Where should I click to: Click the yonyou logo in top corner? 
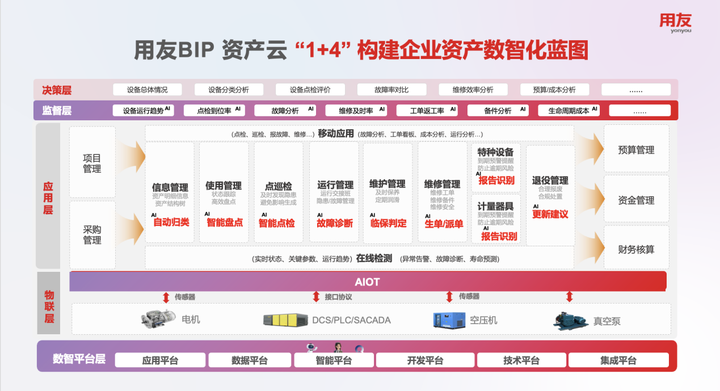point(675,22)
